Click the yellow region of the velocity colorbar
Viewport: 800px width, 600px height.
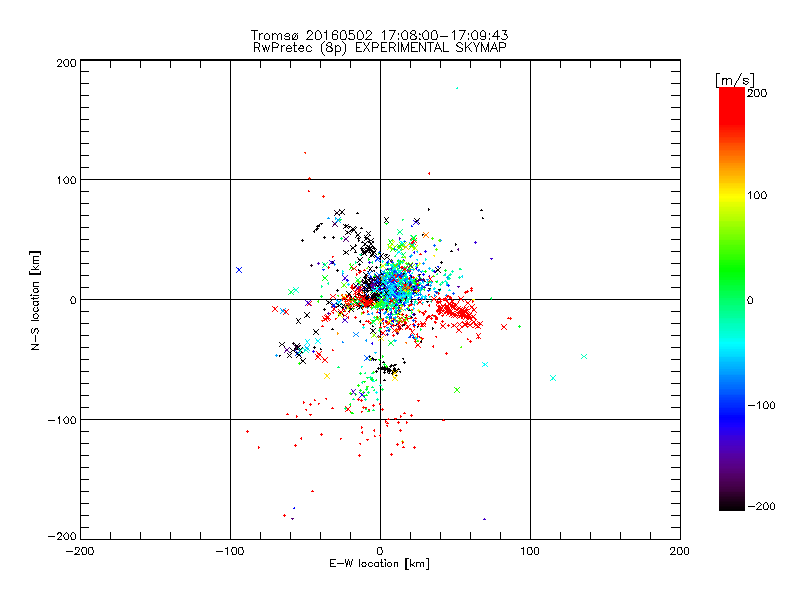[732, 195]
